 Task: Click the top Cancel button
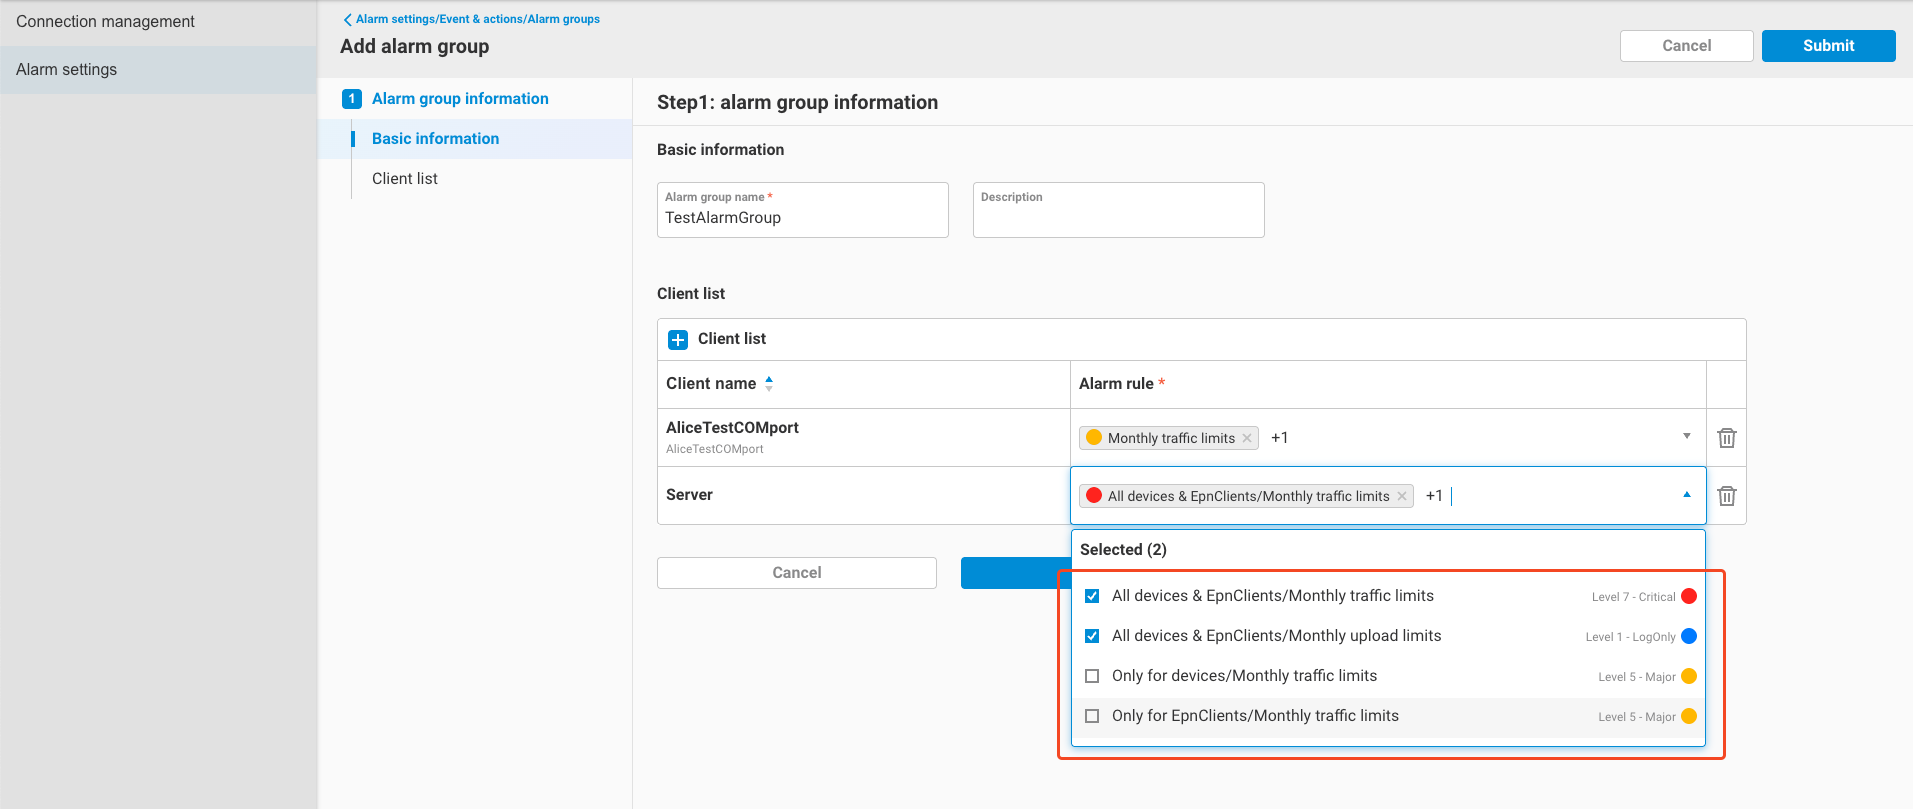click(x=1686, y=46)
